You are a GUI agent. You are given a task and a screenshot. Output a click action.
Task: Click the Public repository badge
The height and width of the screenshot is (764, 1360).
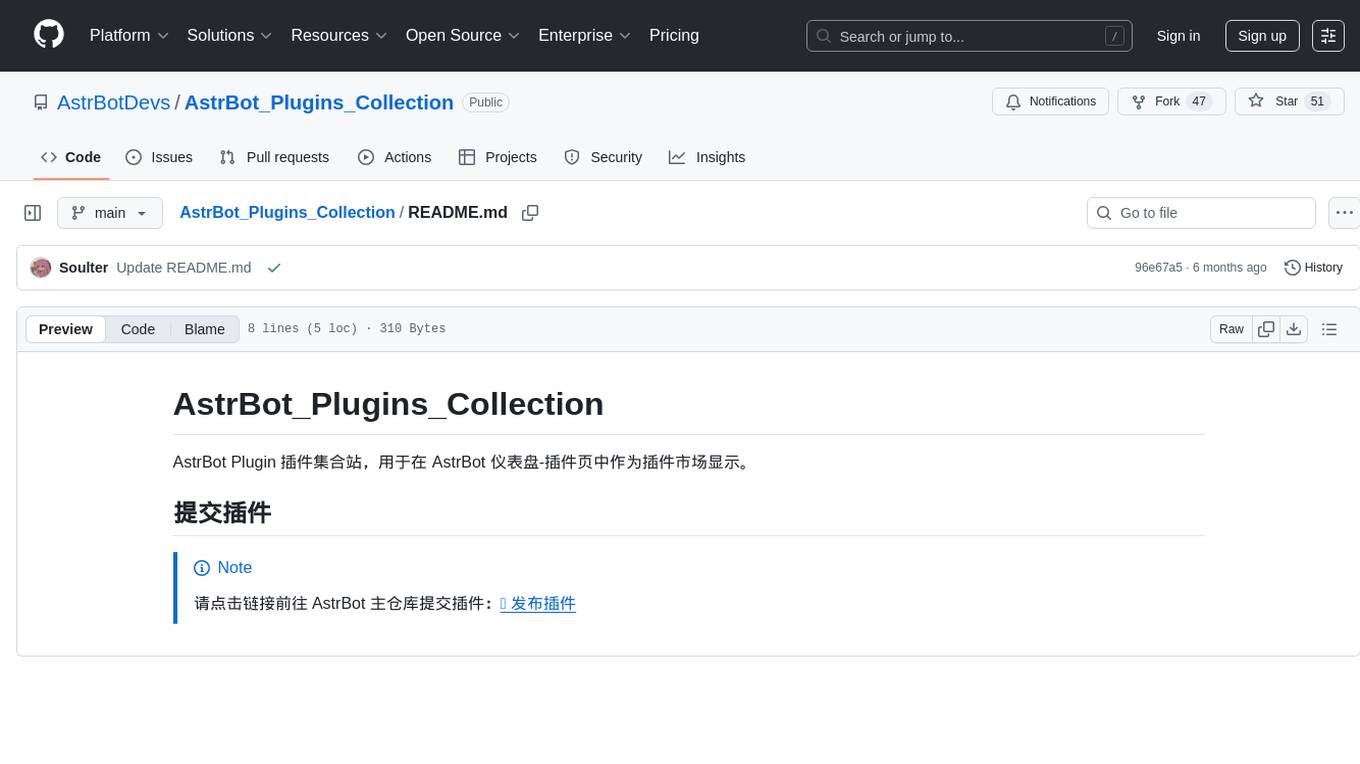pos(486,102)
